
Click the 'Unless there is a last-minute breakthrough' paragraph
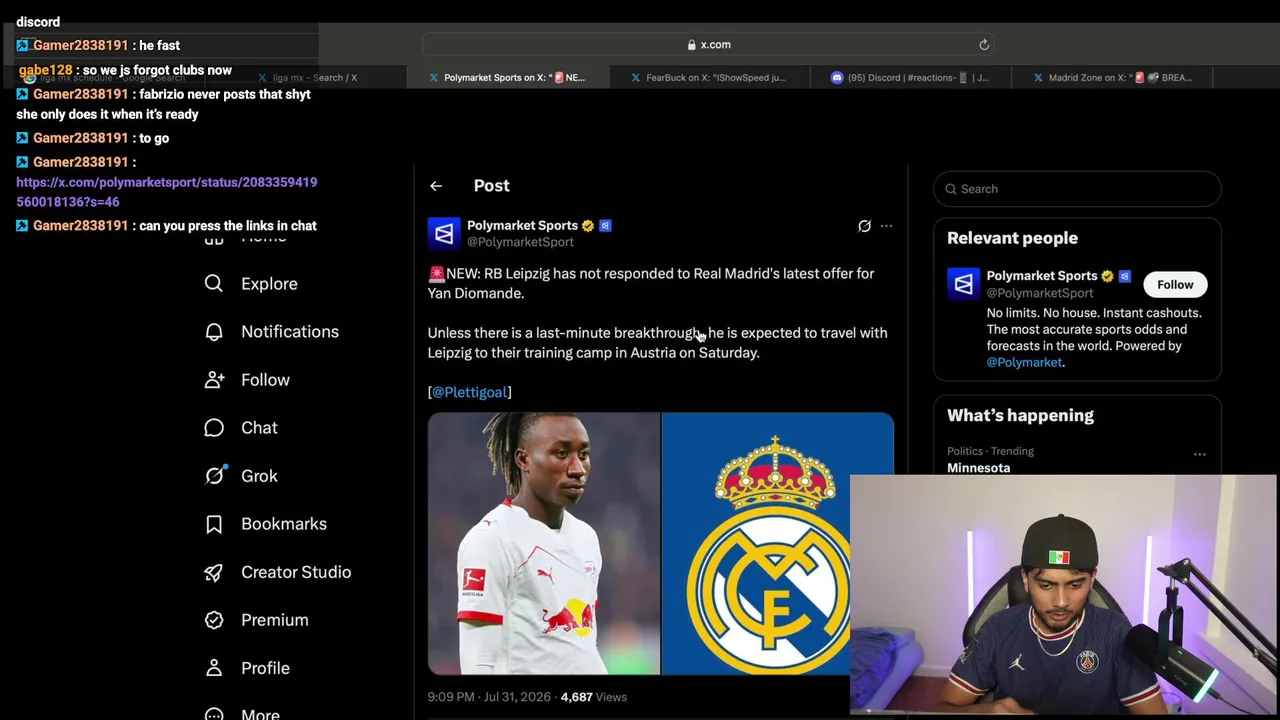[657, 343]
